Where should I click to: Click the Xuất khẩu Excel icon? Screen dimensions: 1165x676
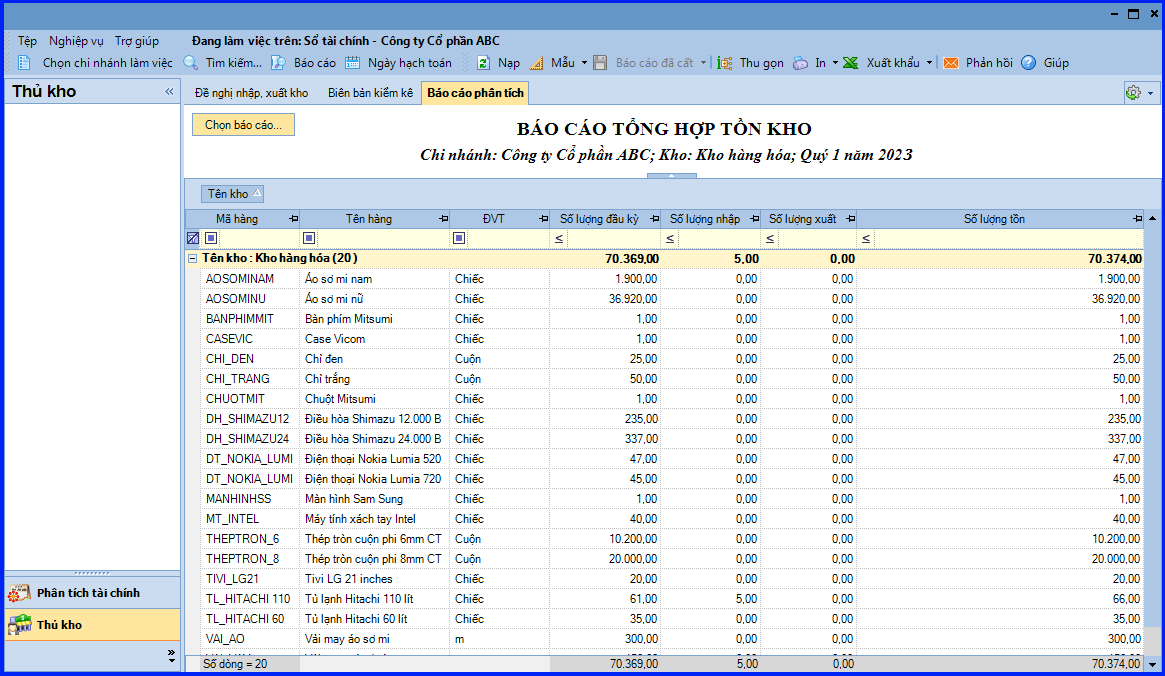click(x=851, y=63)
